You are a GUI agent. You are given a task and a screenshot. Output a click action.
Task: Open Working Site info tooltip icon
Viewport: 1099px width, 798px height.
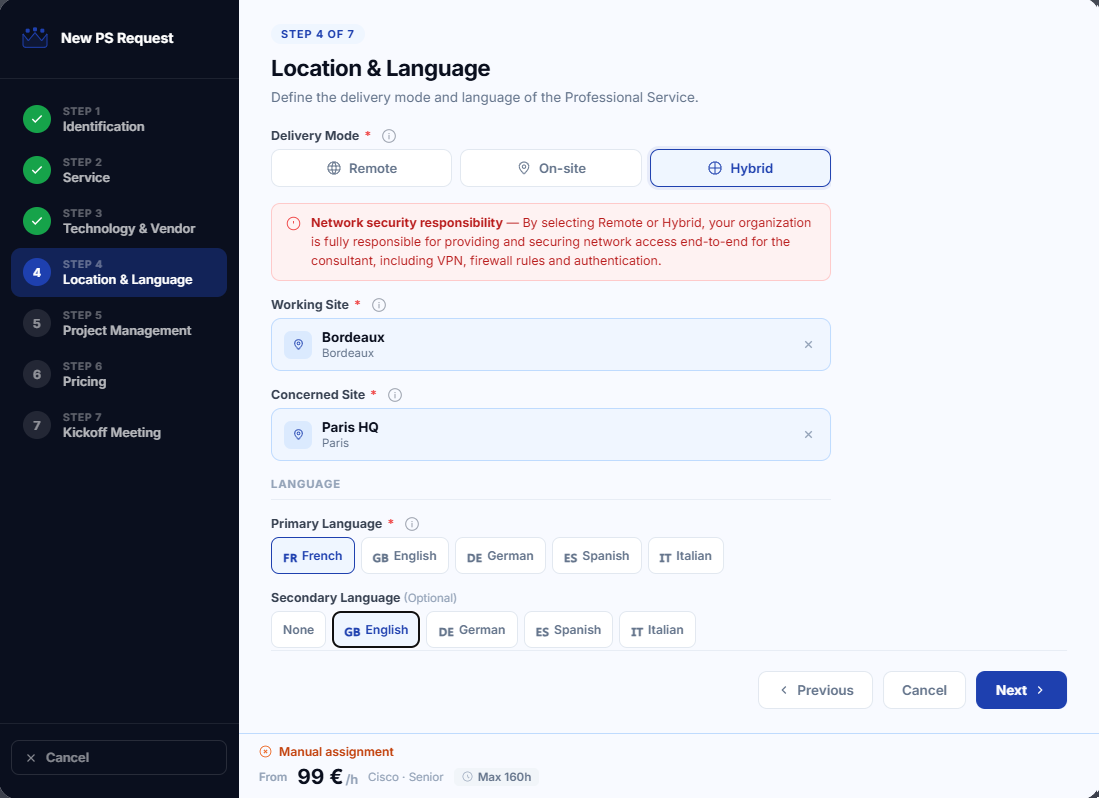[x=378, y=305]
